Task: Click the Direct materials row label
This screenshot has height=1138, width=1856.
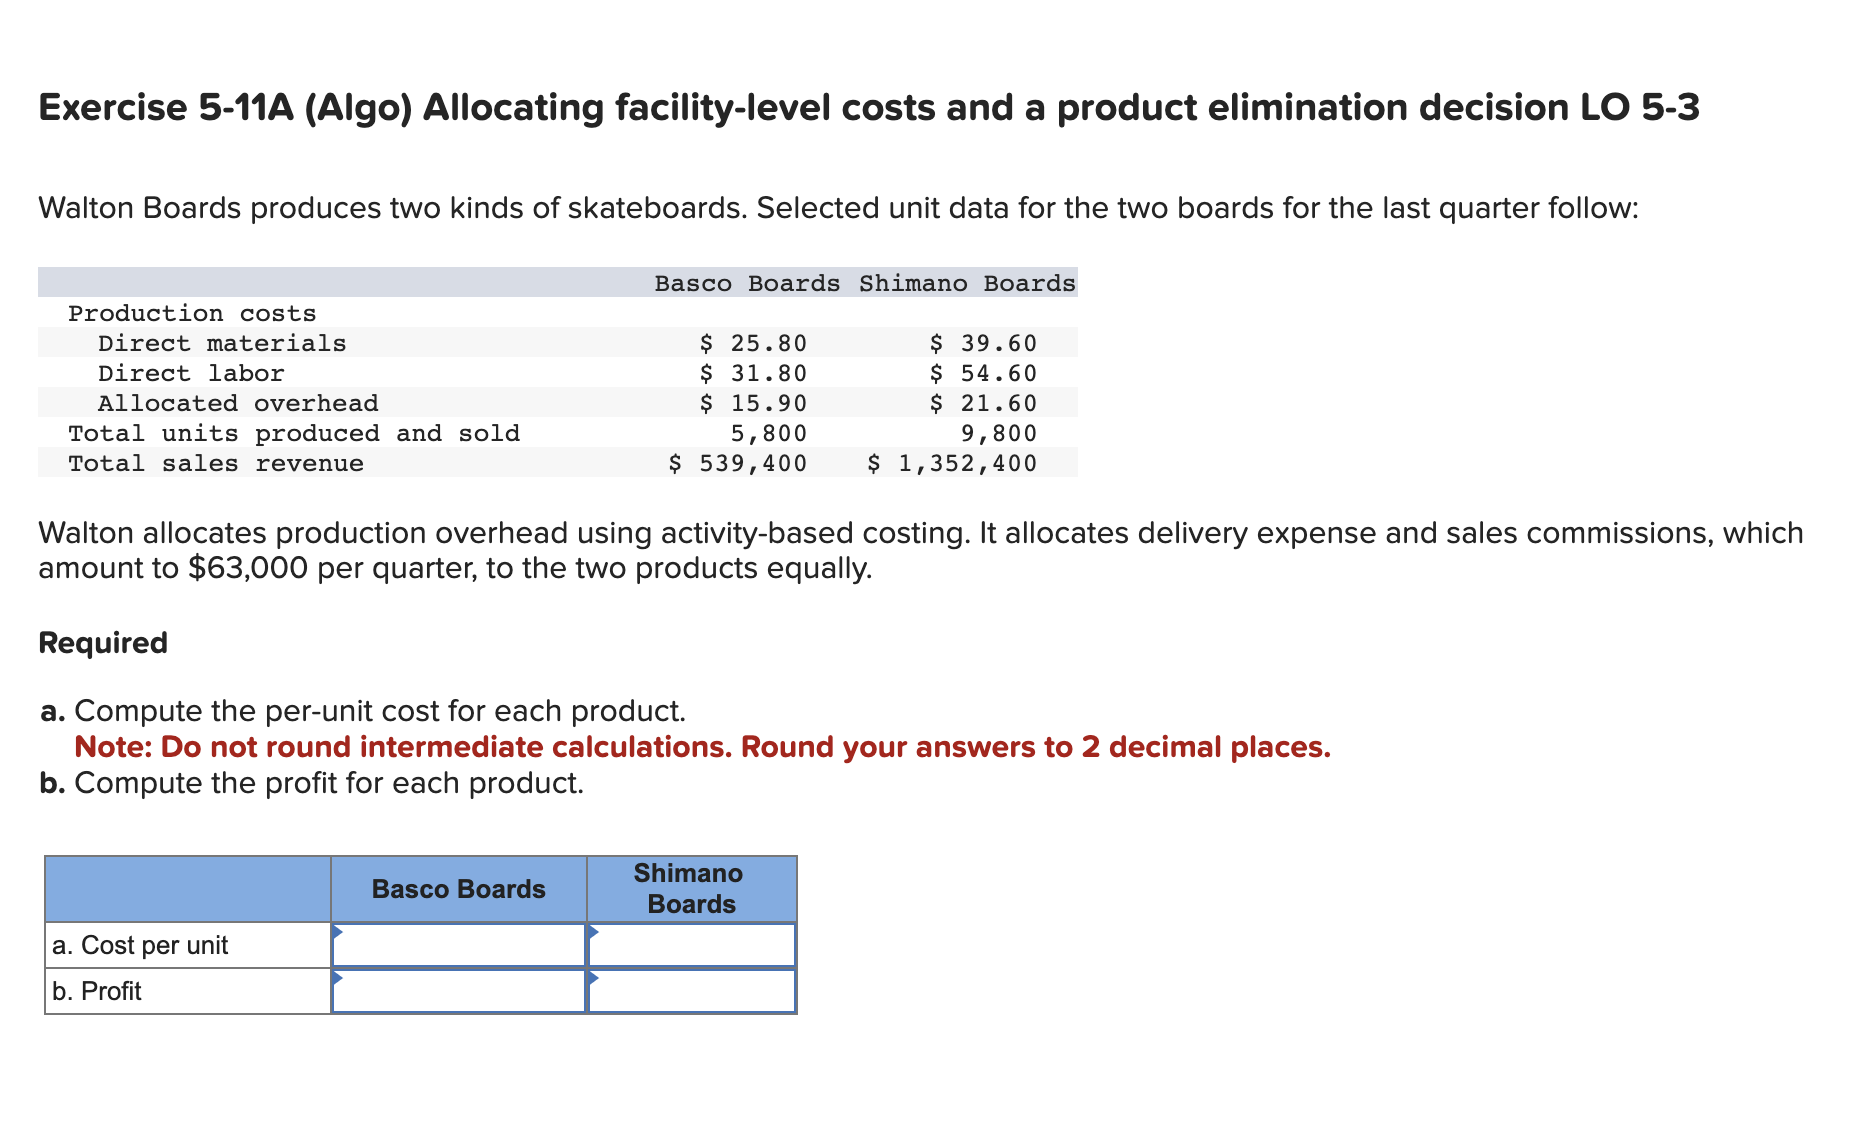Action: click(223, 343)
